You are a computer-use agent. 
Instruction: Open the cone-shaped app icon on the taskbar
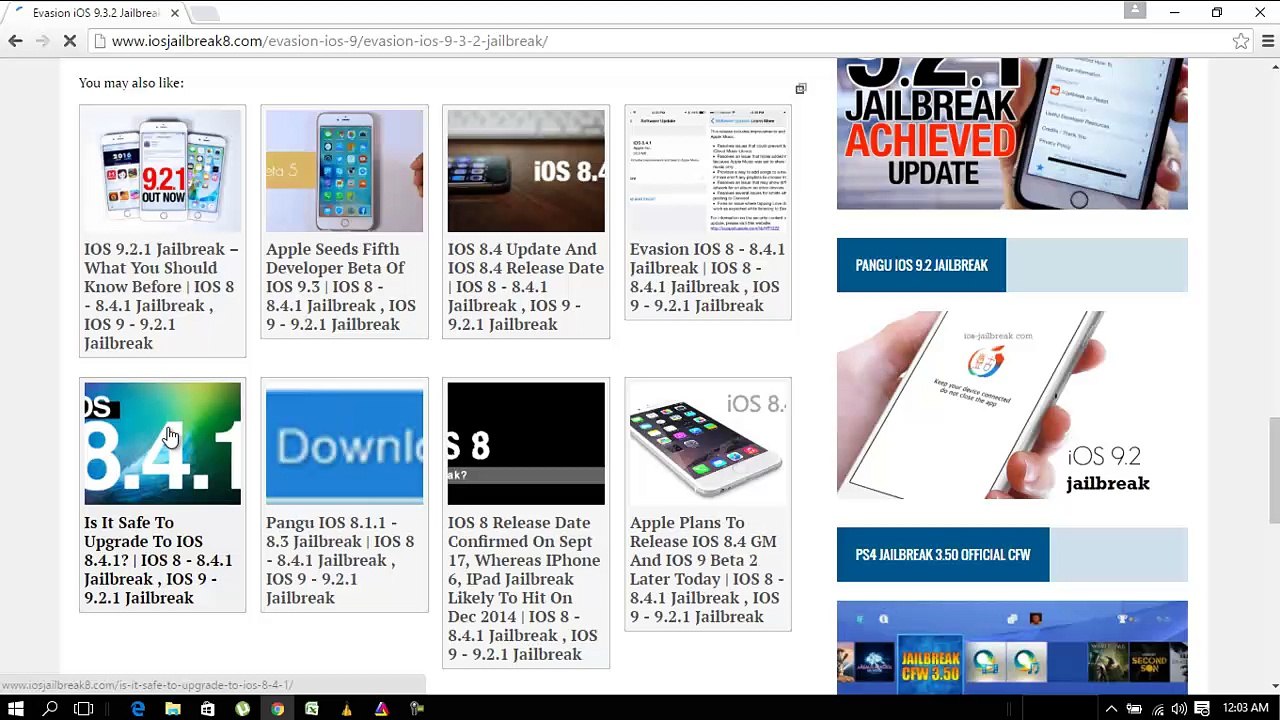346,708
